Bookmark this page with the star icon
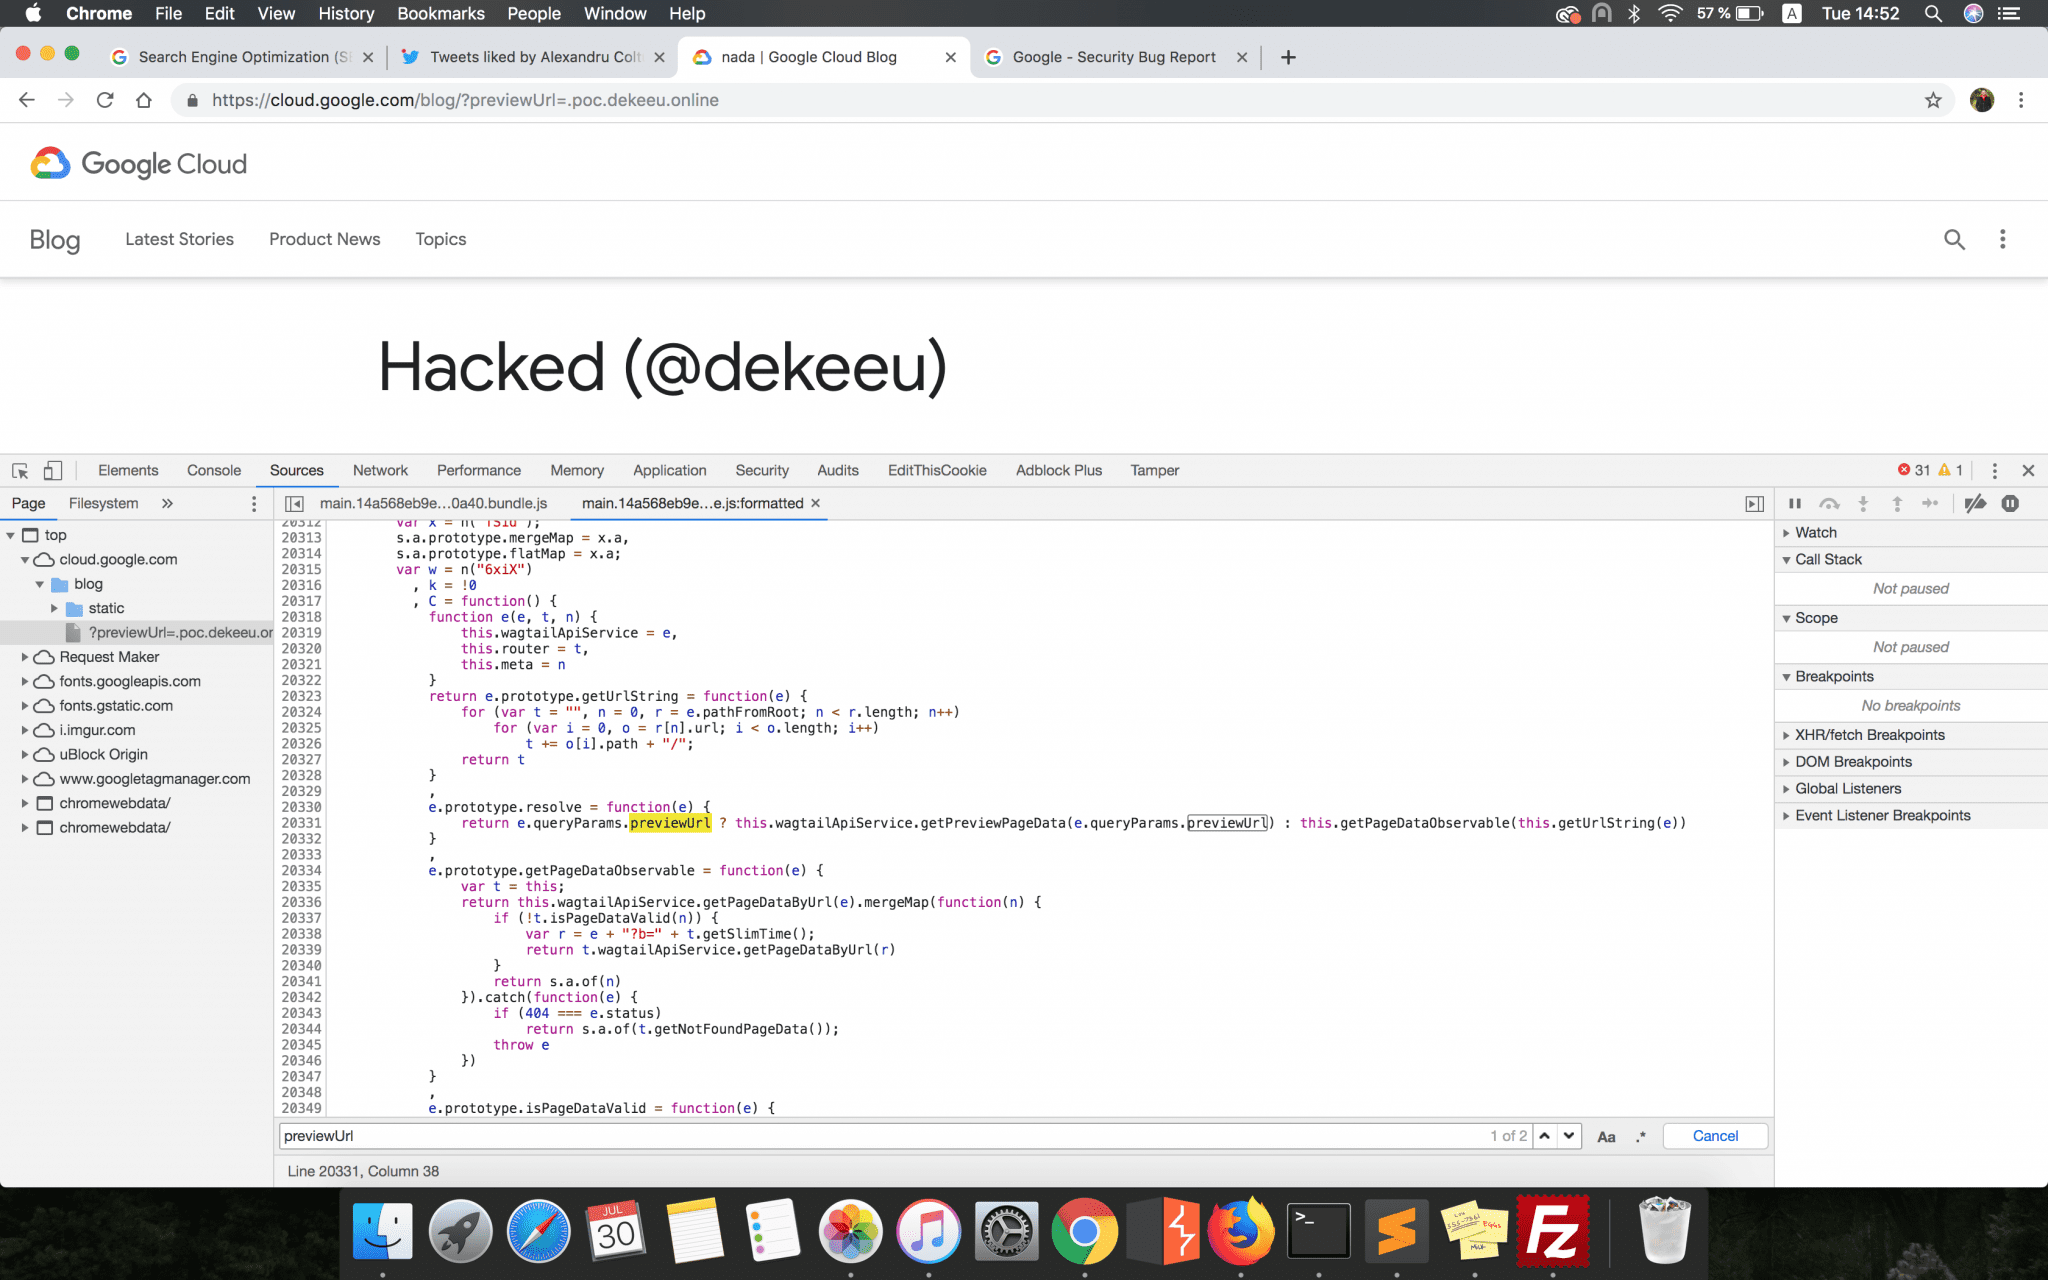Image resolution: width=2048 pixels, height=1280 pixels. point(1933,100)
